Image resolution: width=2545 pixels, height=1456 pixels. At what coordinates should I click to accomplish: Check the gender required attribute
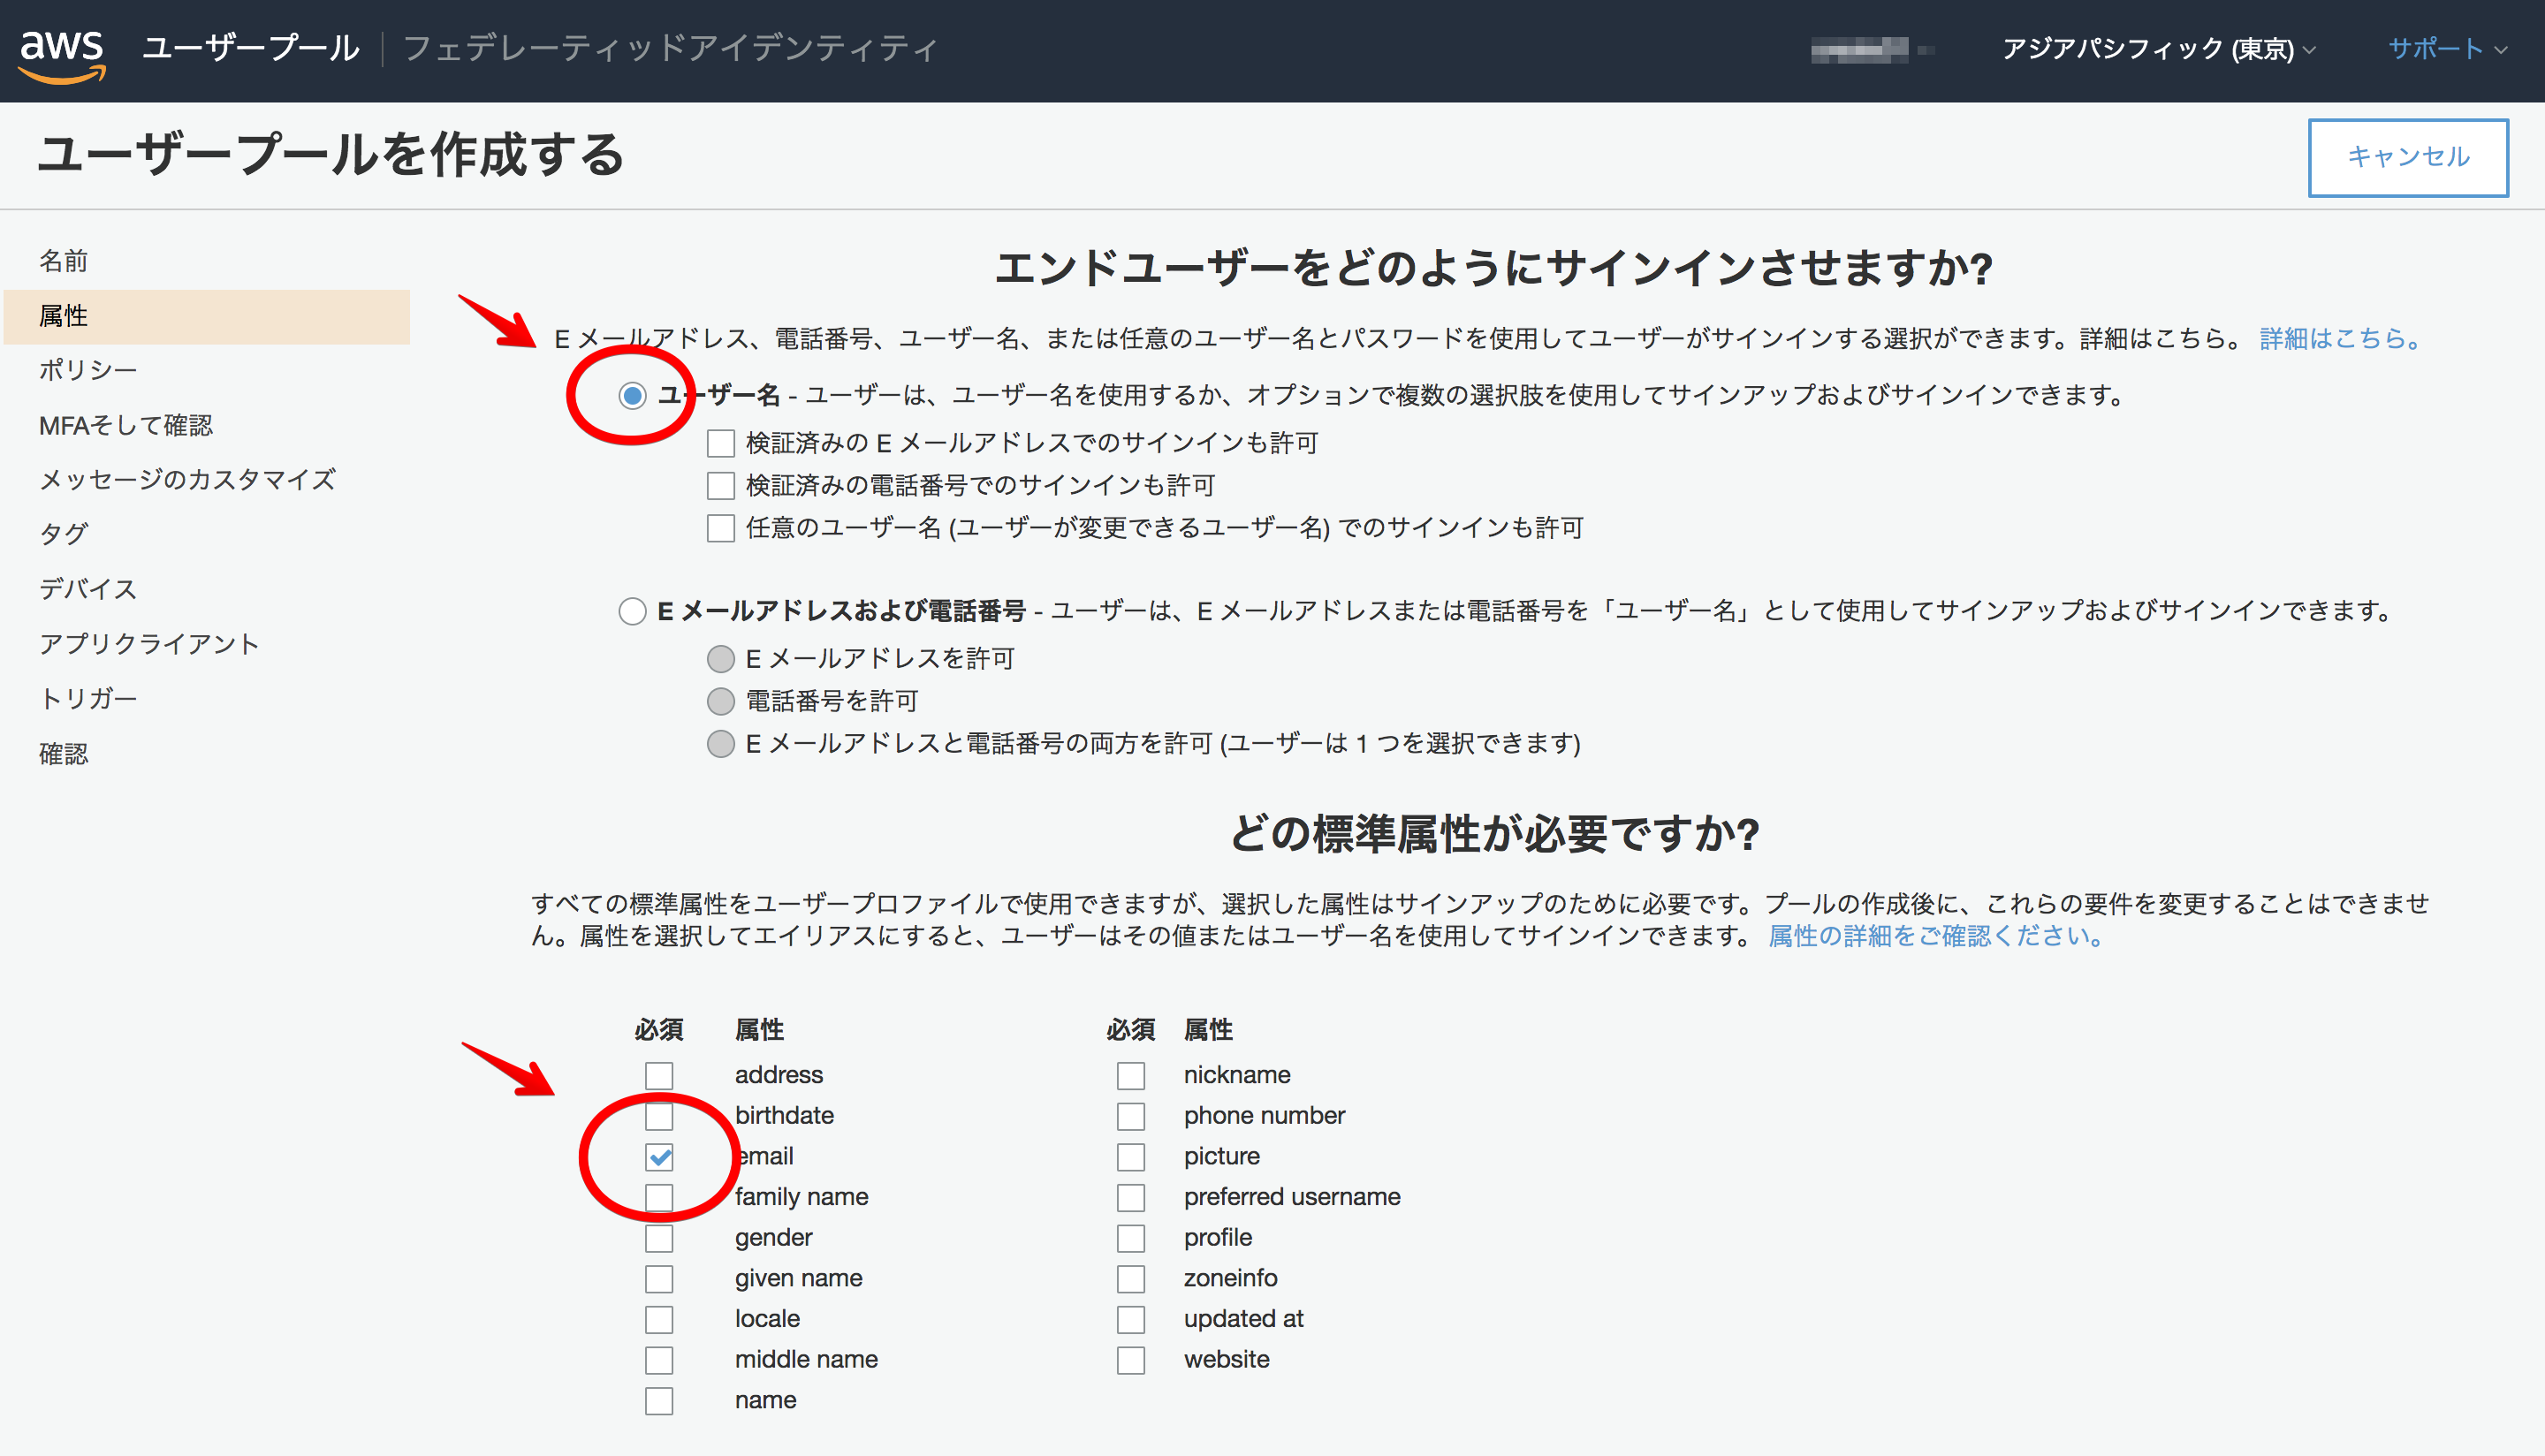click(x=659, y=1238)
